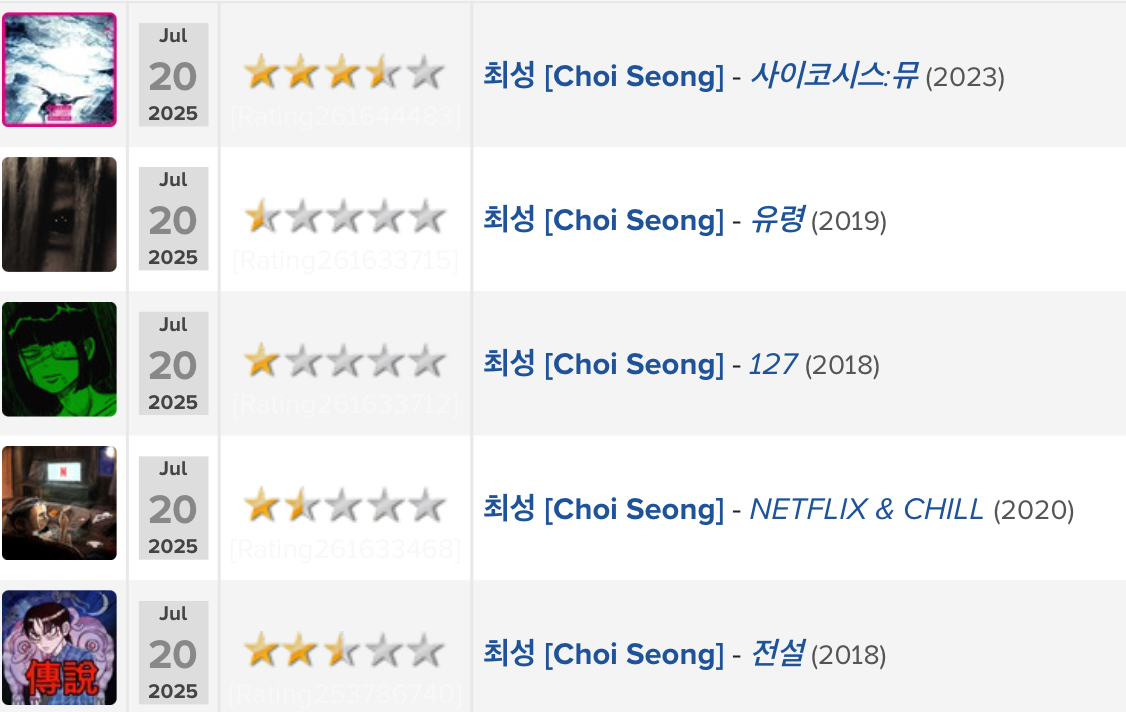Open the NETFLIX & CHILL album link
The image size is (1126, 712).
point(867,509)
